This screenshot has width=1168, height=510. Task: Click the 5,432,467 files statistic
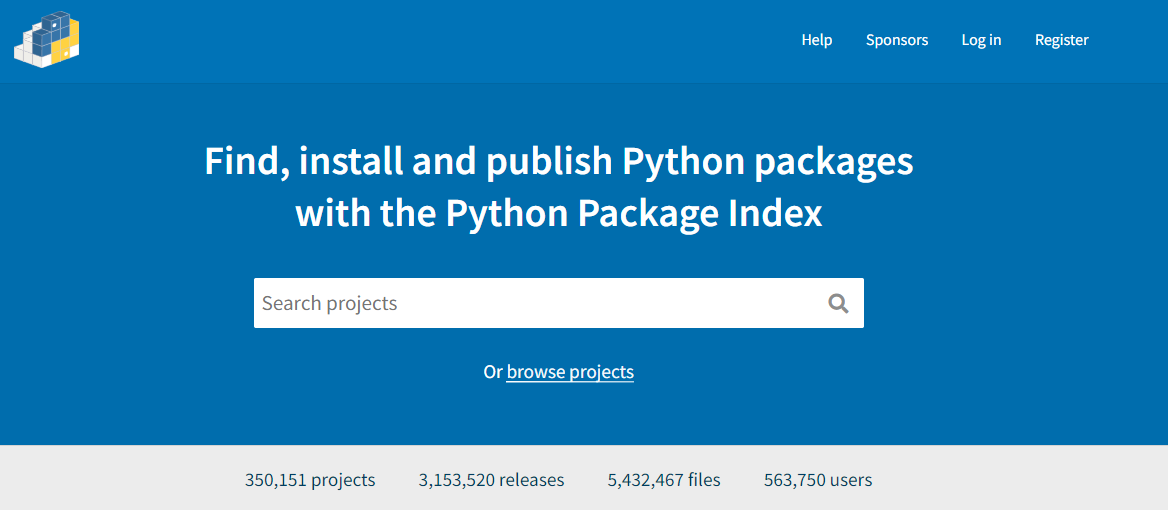[x=664, y=480]
